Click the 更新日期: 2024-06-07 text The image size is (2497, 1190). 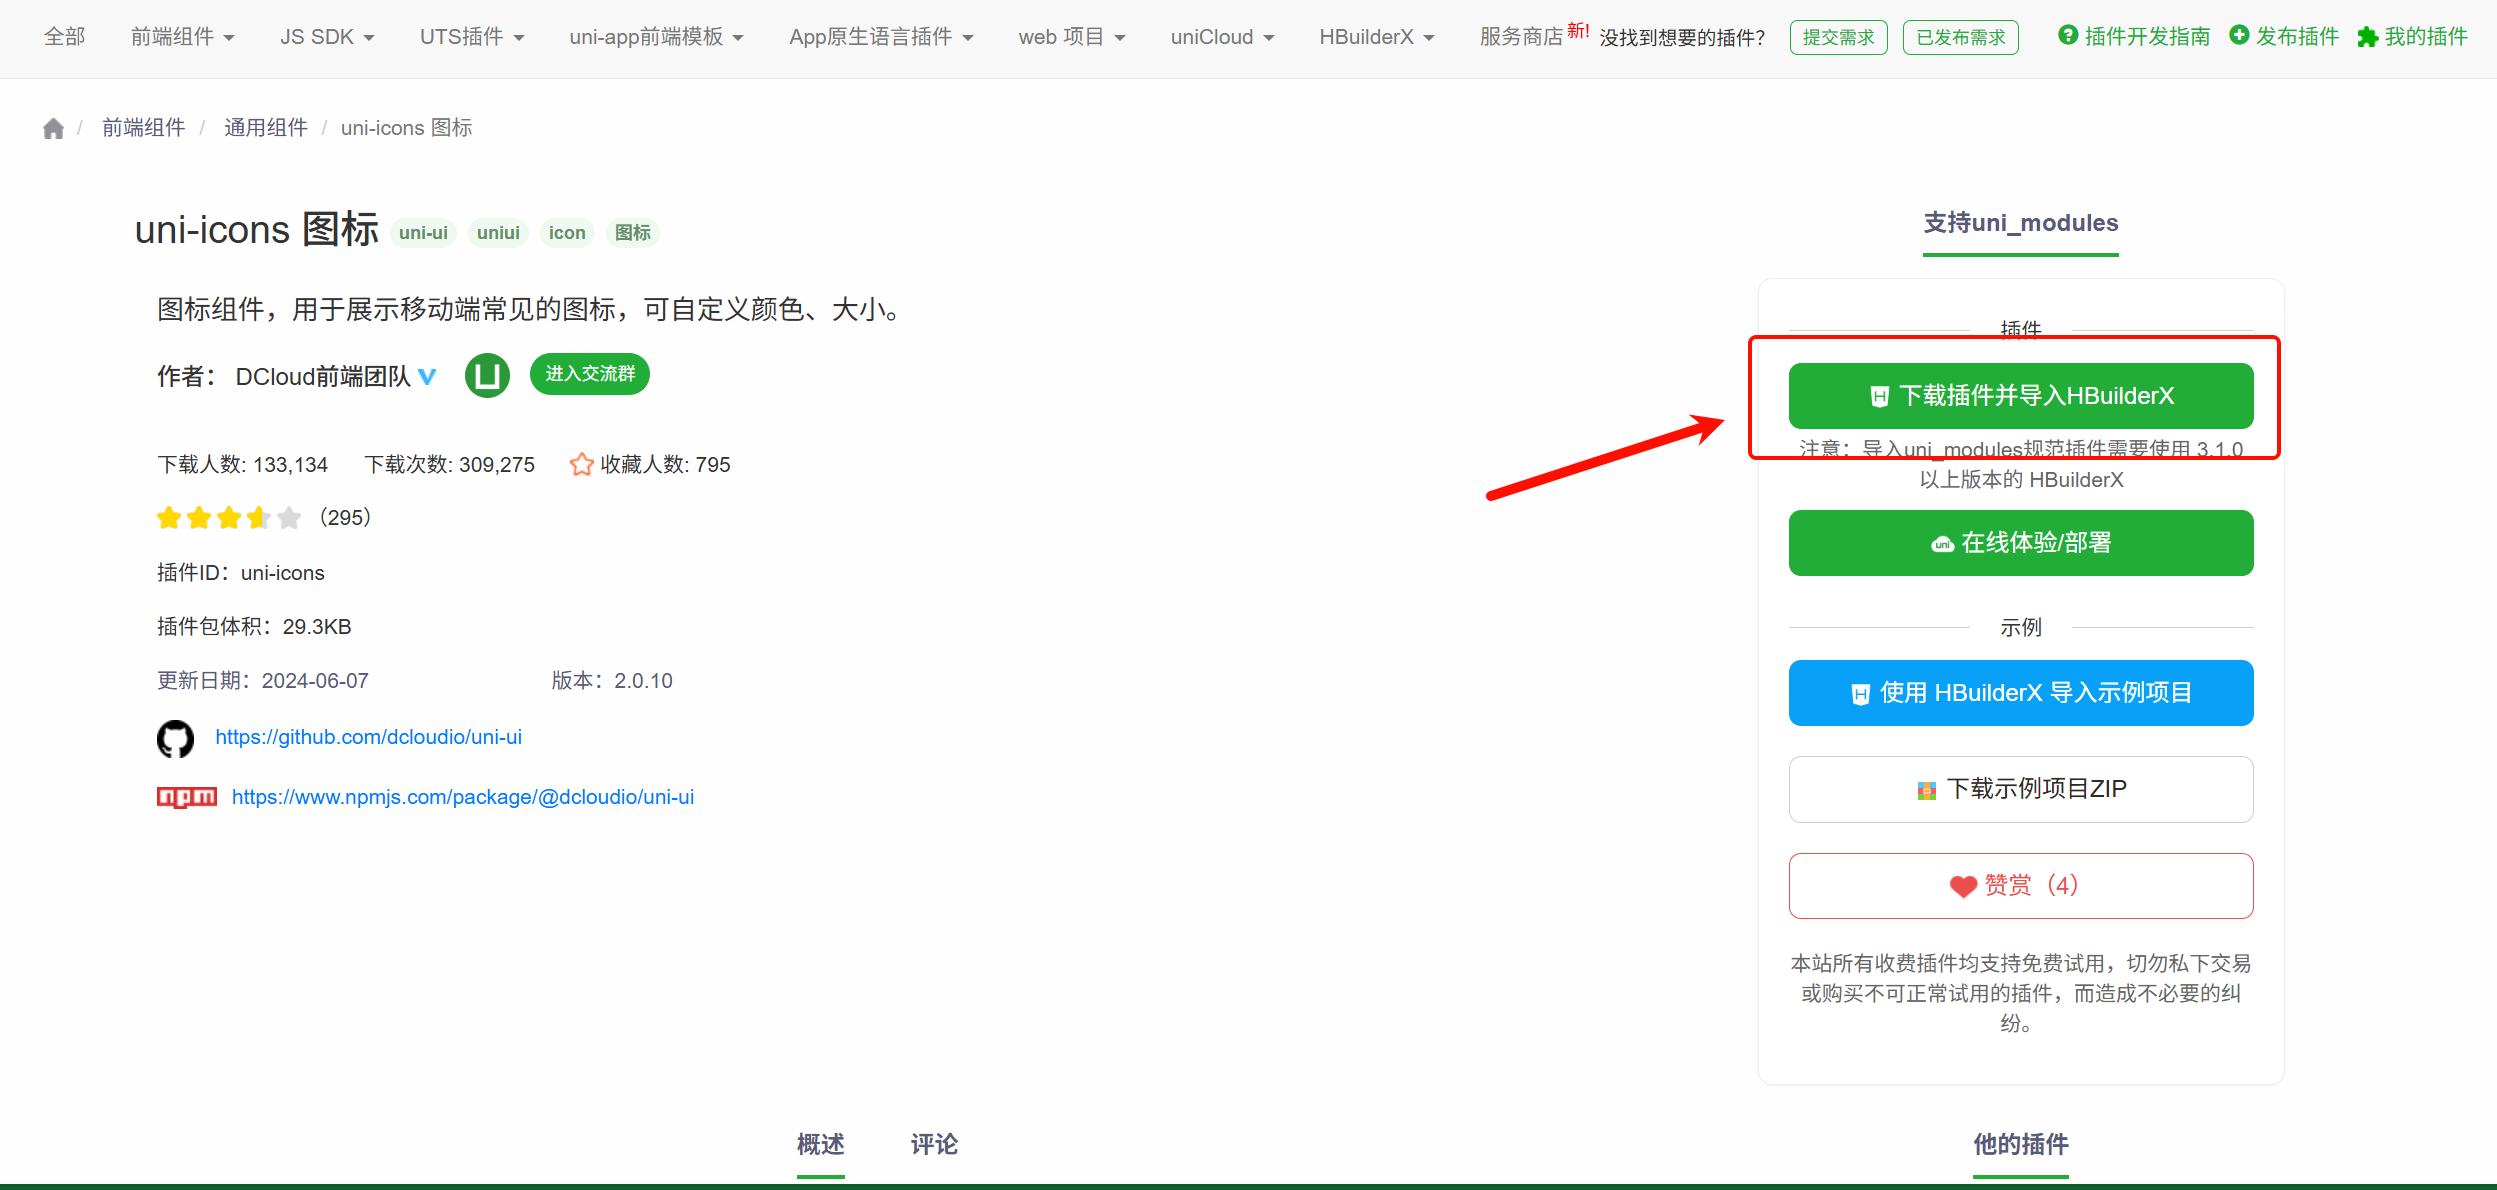point(263,681)
